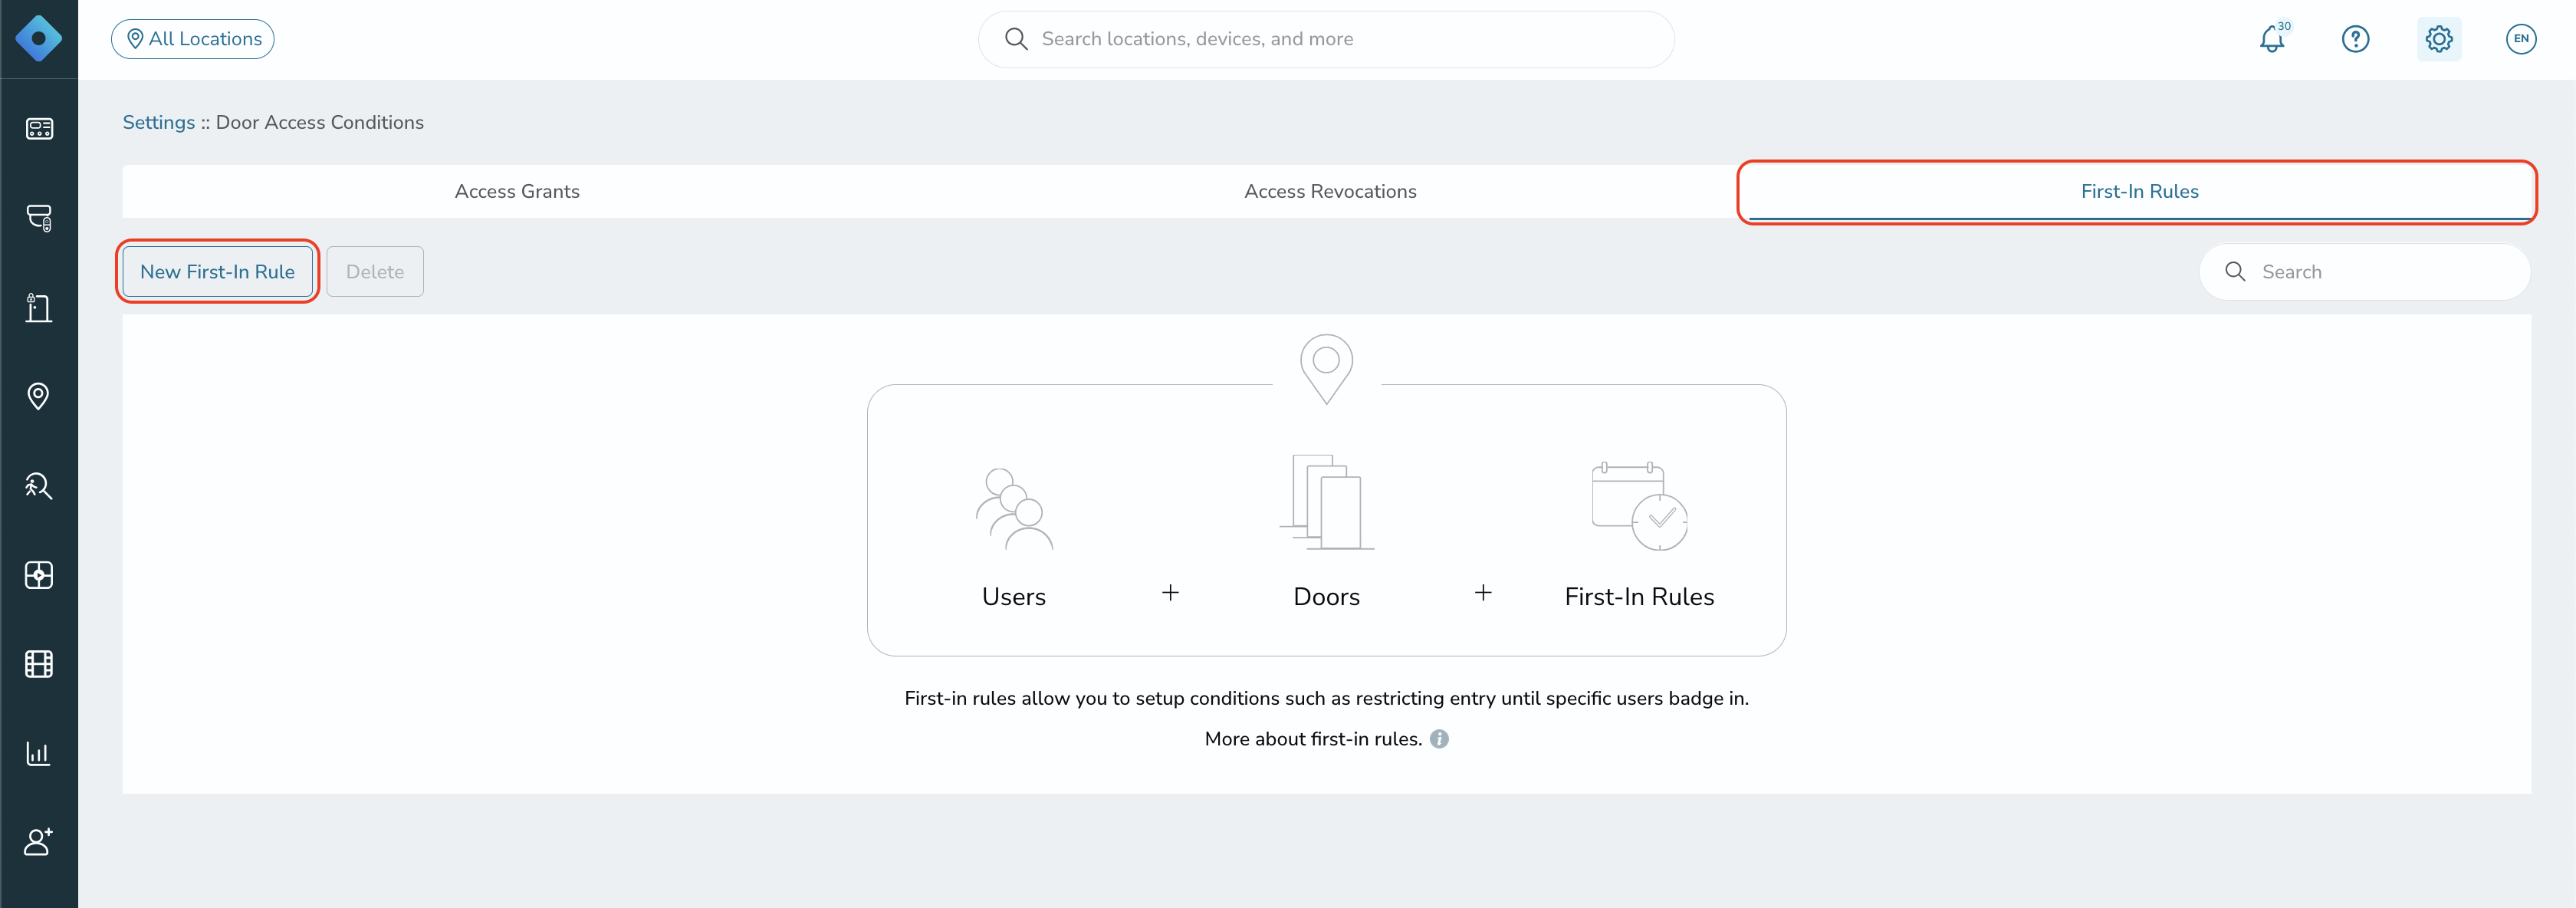Select the First-In Rules tab
Screen dimensions: 2576x908
point(2139,191)
